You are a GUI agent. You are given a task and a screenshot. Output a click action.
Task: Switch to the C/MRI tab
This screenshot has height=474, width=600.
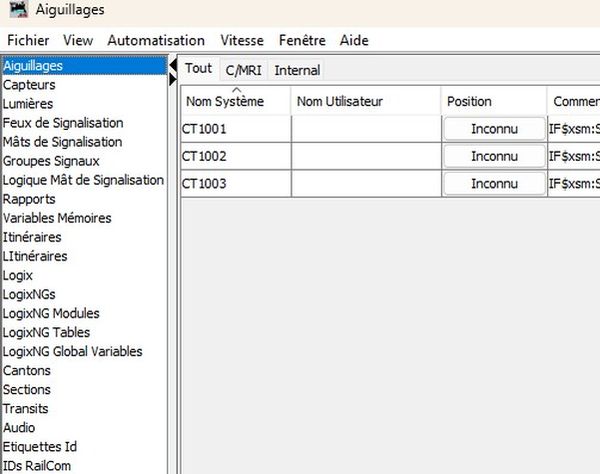(243, 70)
